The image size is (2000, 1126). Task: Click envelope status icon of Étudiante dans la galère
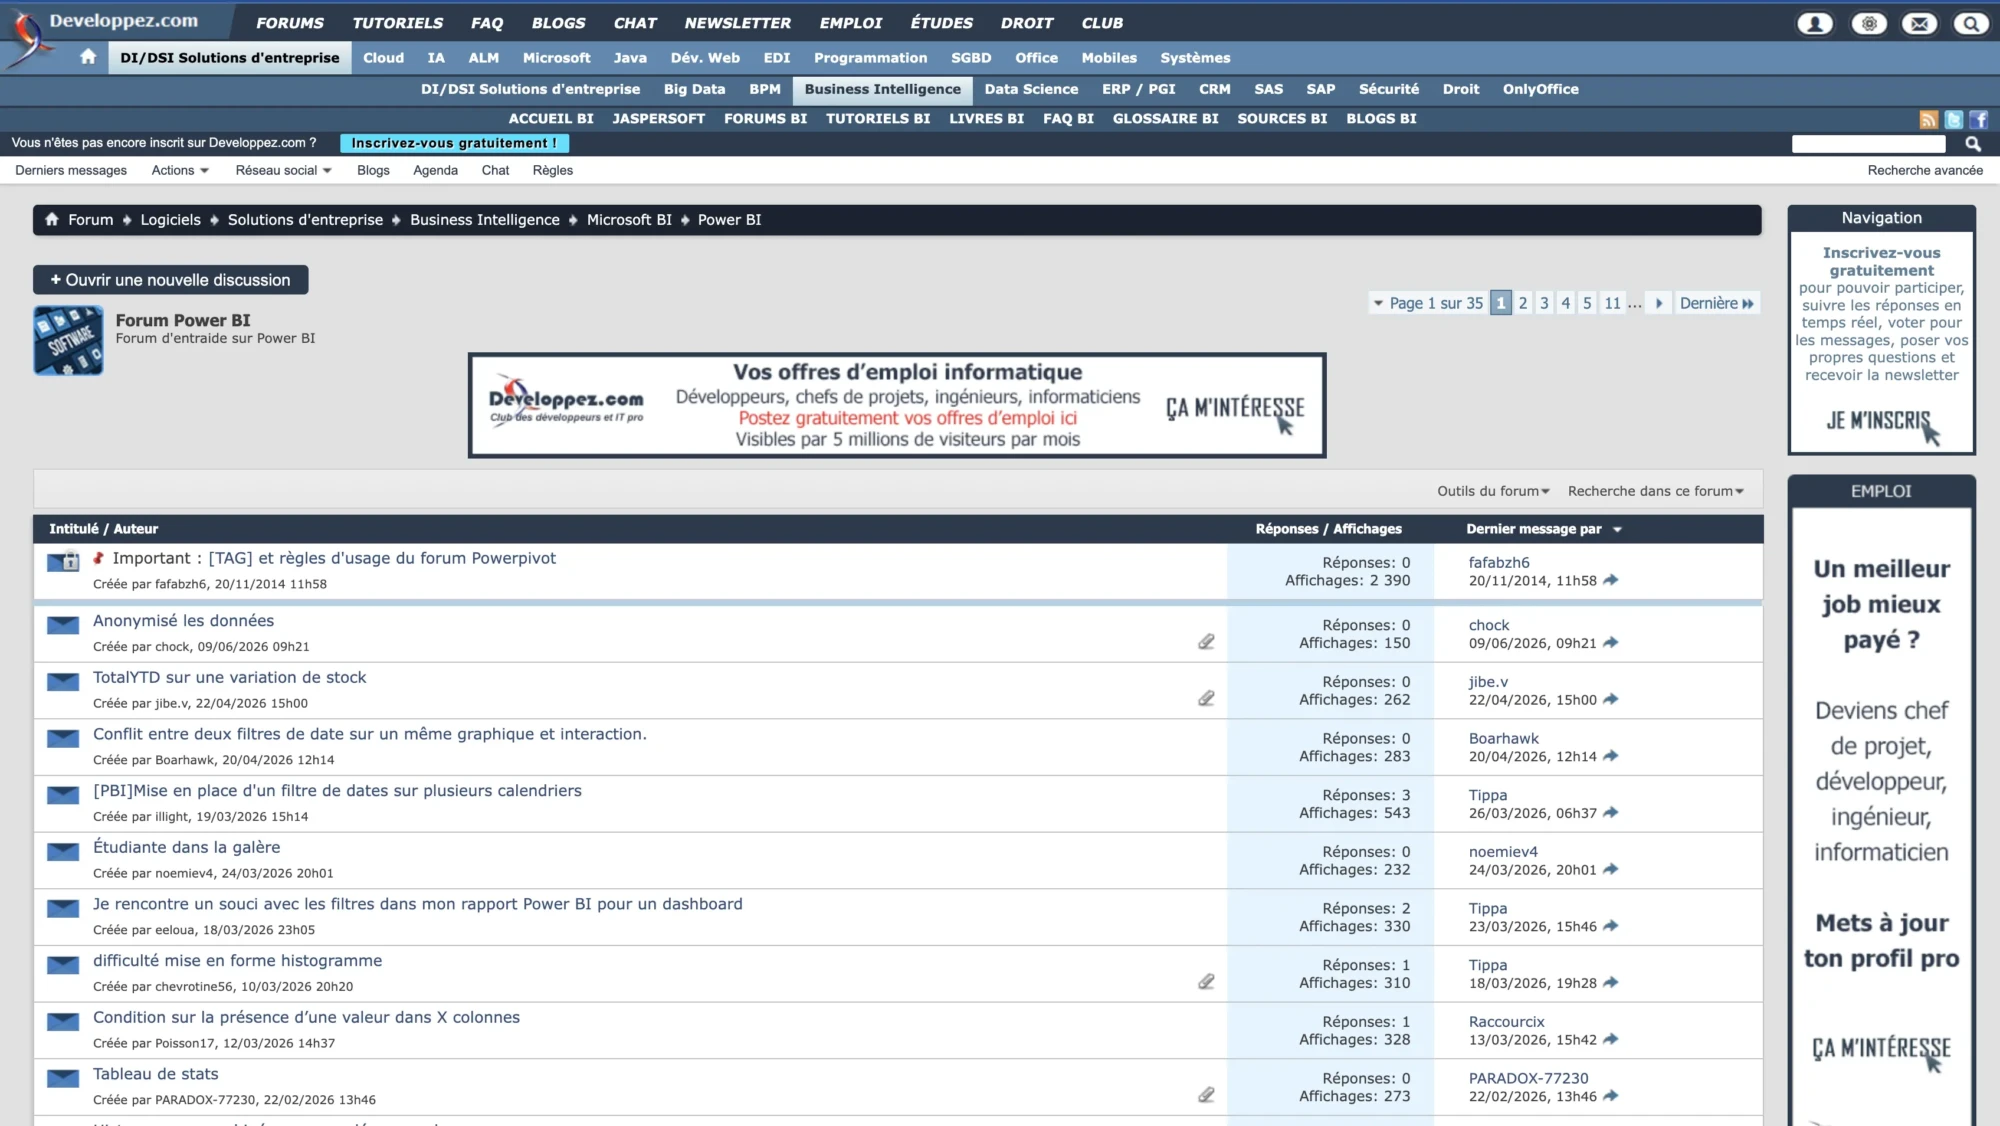pos(63,852)
